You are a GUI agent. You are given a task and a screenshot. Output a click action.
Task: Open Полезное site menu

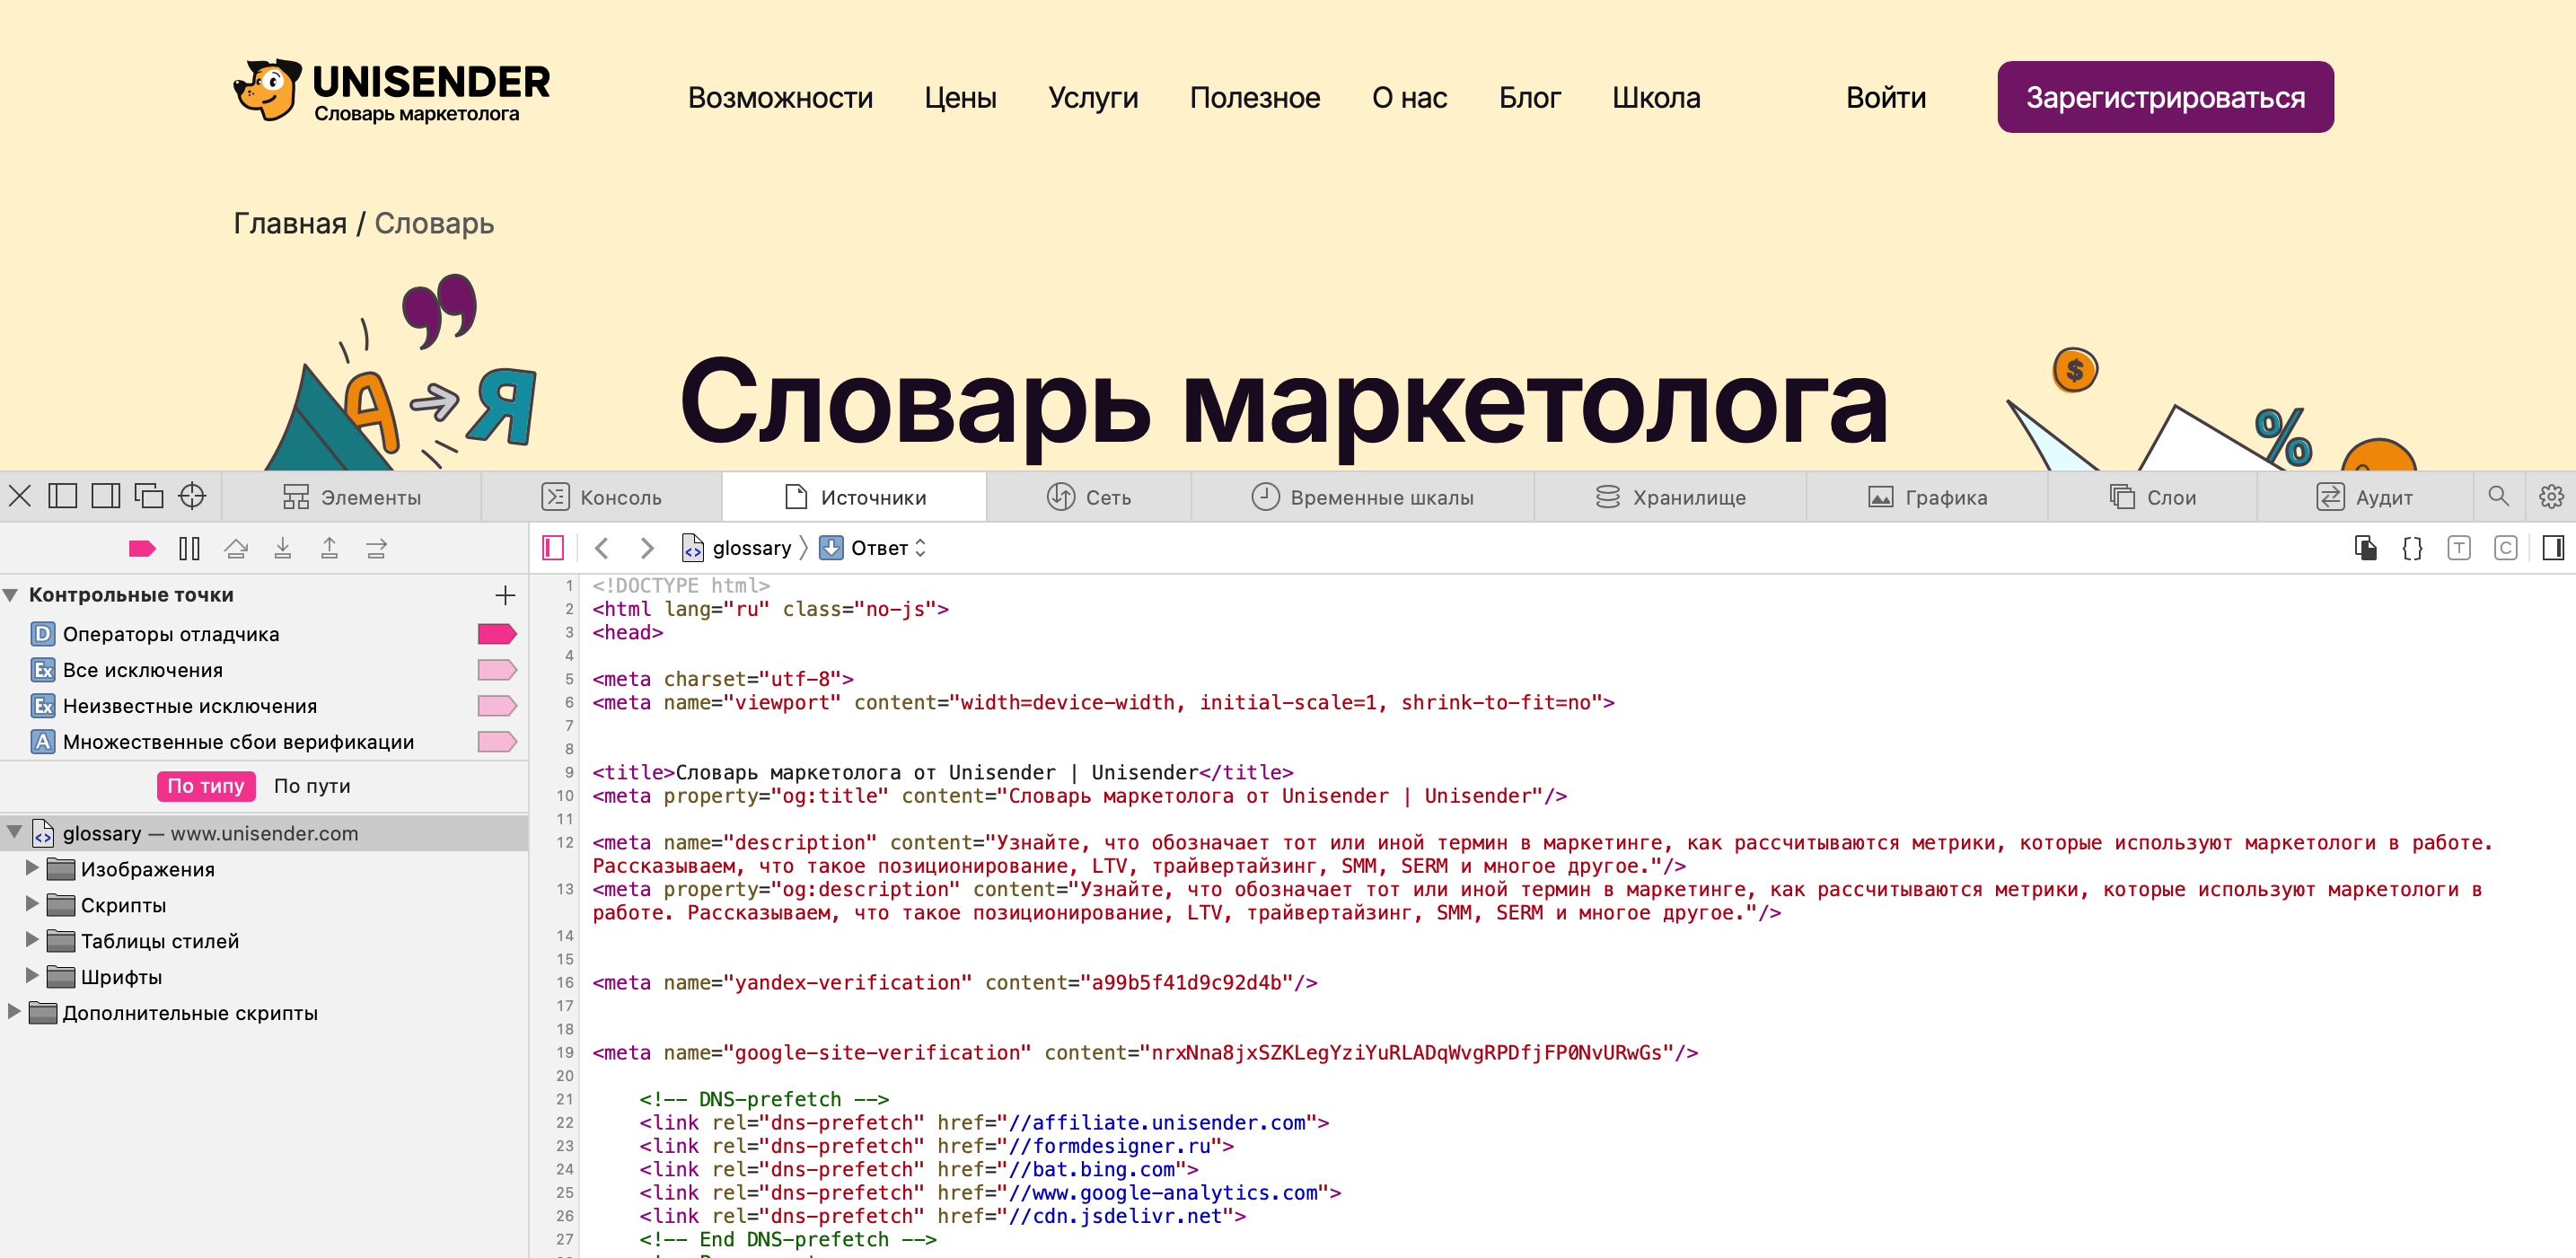pyautogui.click(x=1255, y=98)
